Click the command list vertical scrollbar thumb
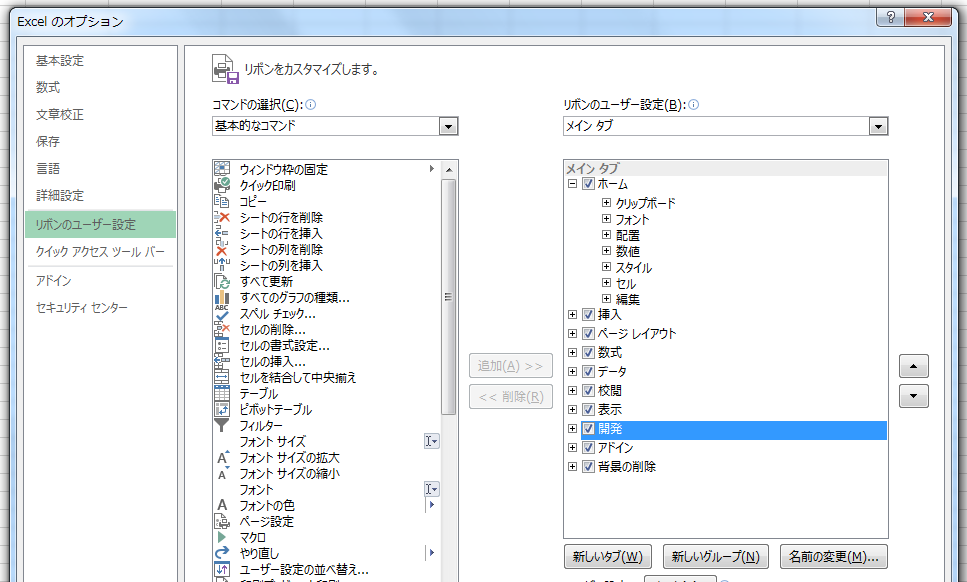The height and width of the screenshot is (582, 967). (x=449, y=297)
